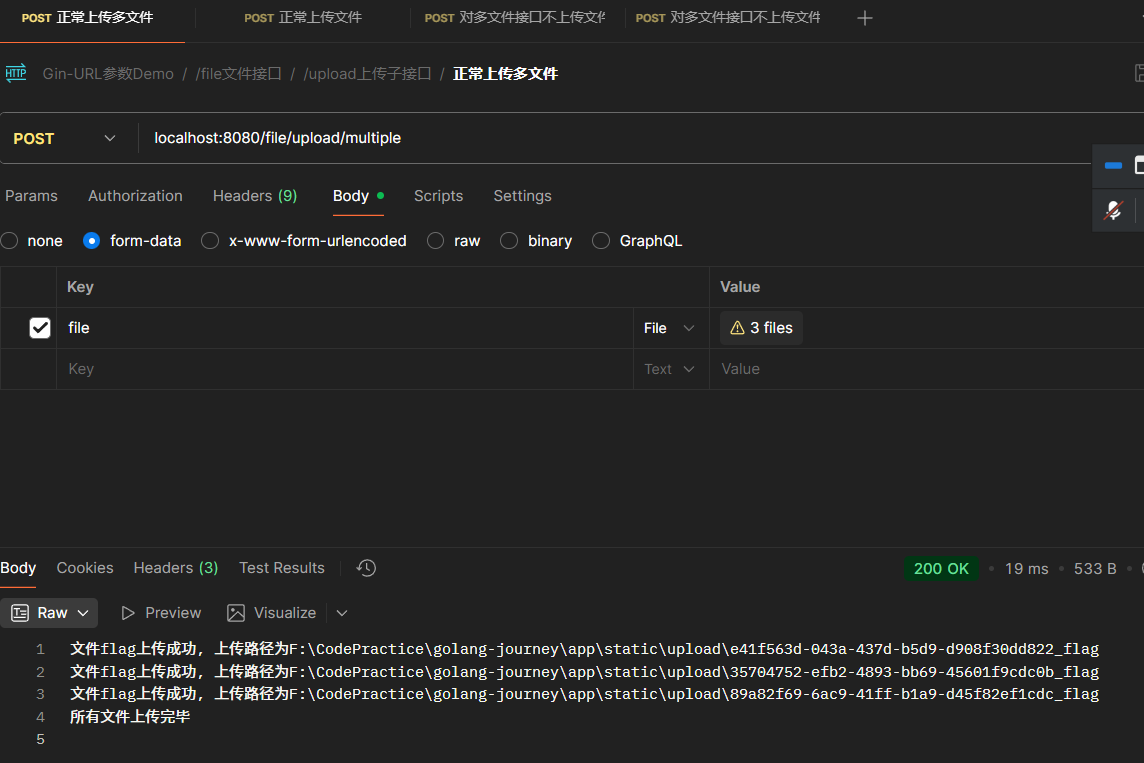Viewport: 1144px width, 763px height.
Task: Uncheck the file key row checkbox
Action: (x=40, y=328)
